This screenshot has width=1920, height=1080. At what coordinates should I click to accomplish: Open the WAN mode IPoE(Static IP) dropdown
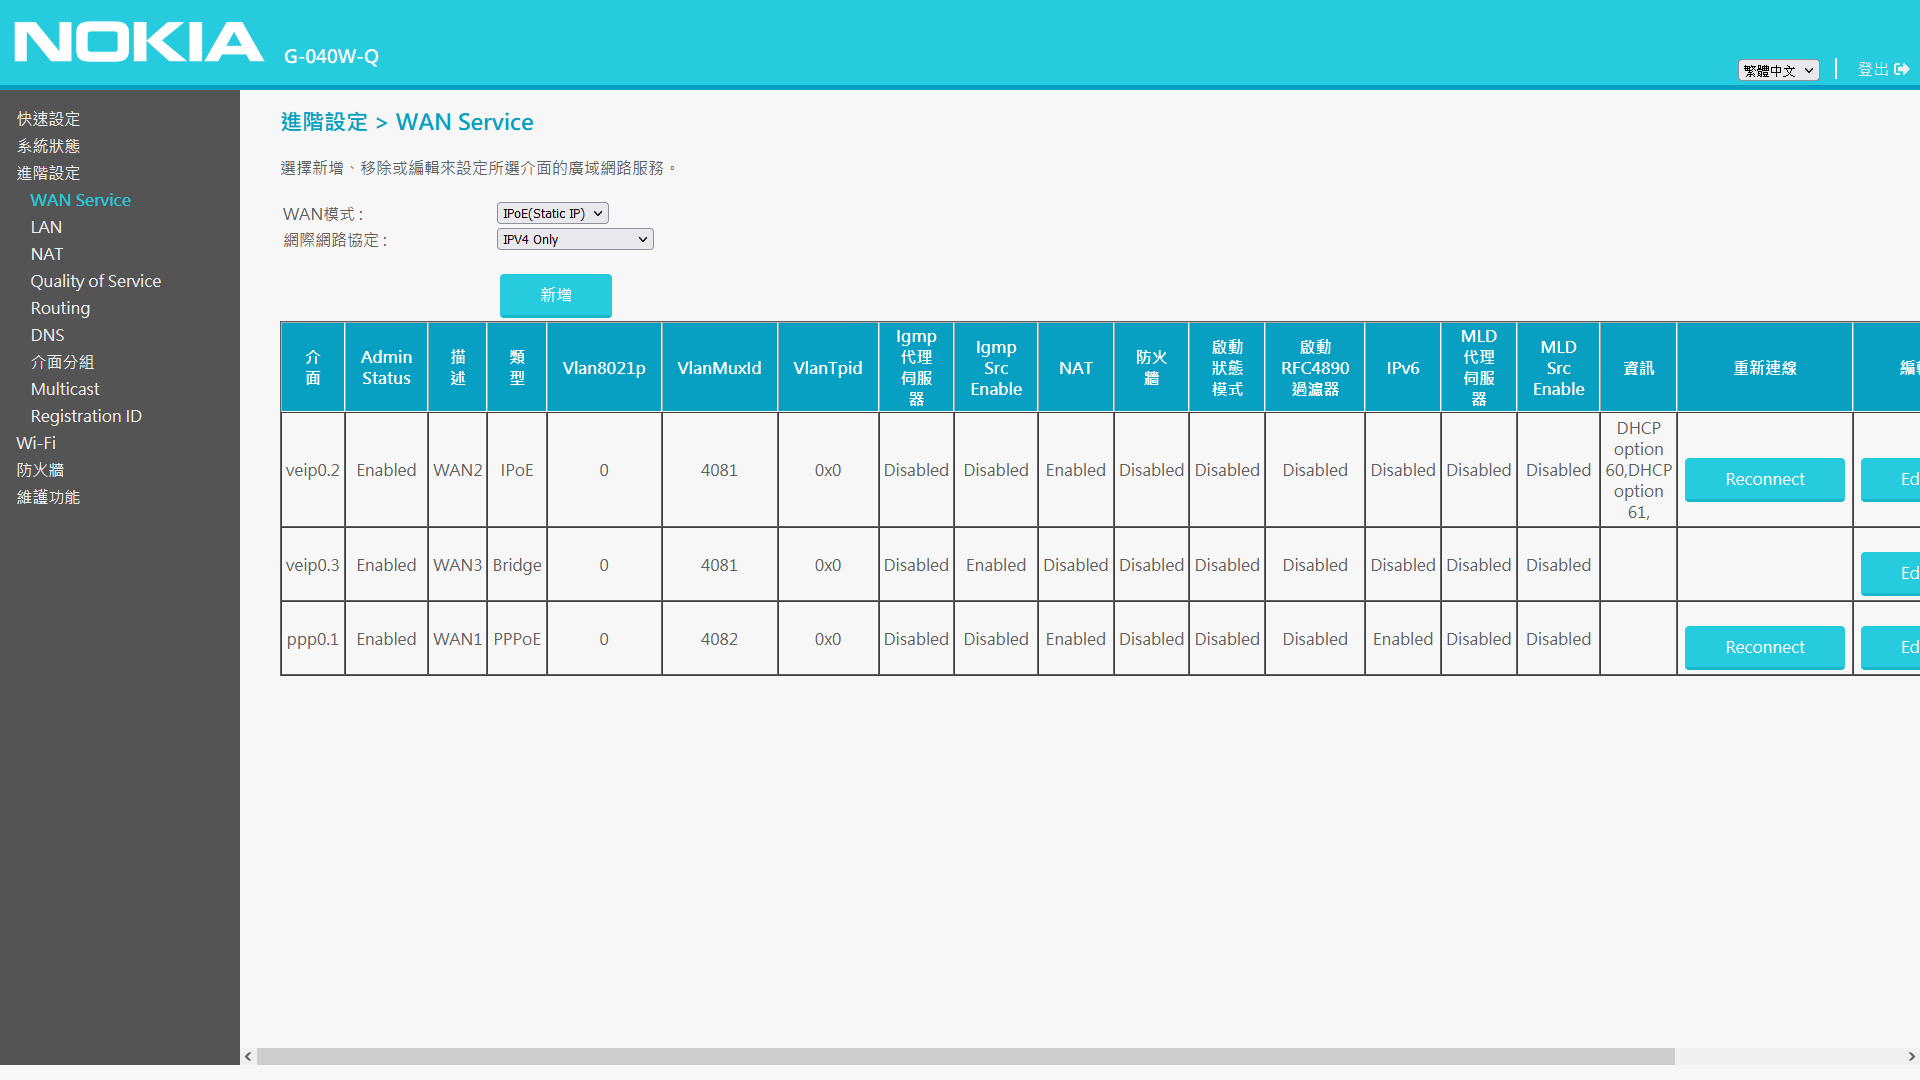(x=552, y=213)
